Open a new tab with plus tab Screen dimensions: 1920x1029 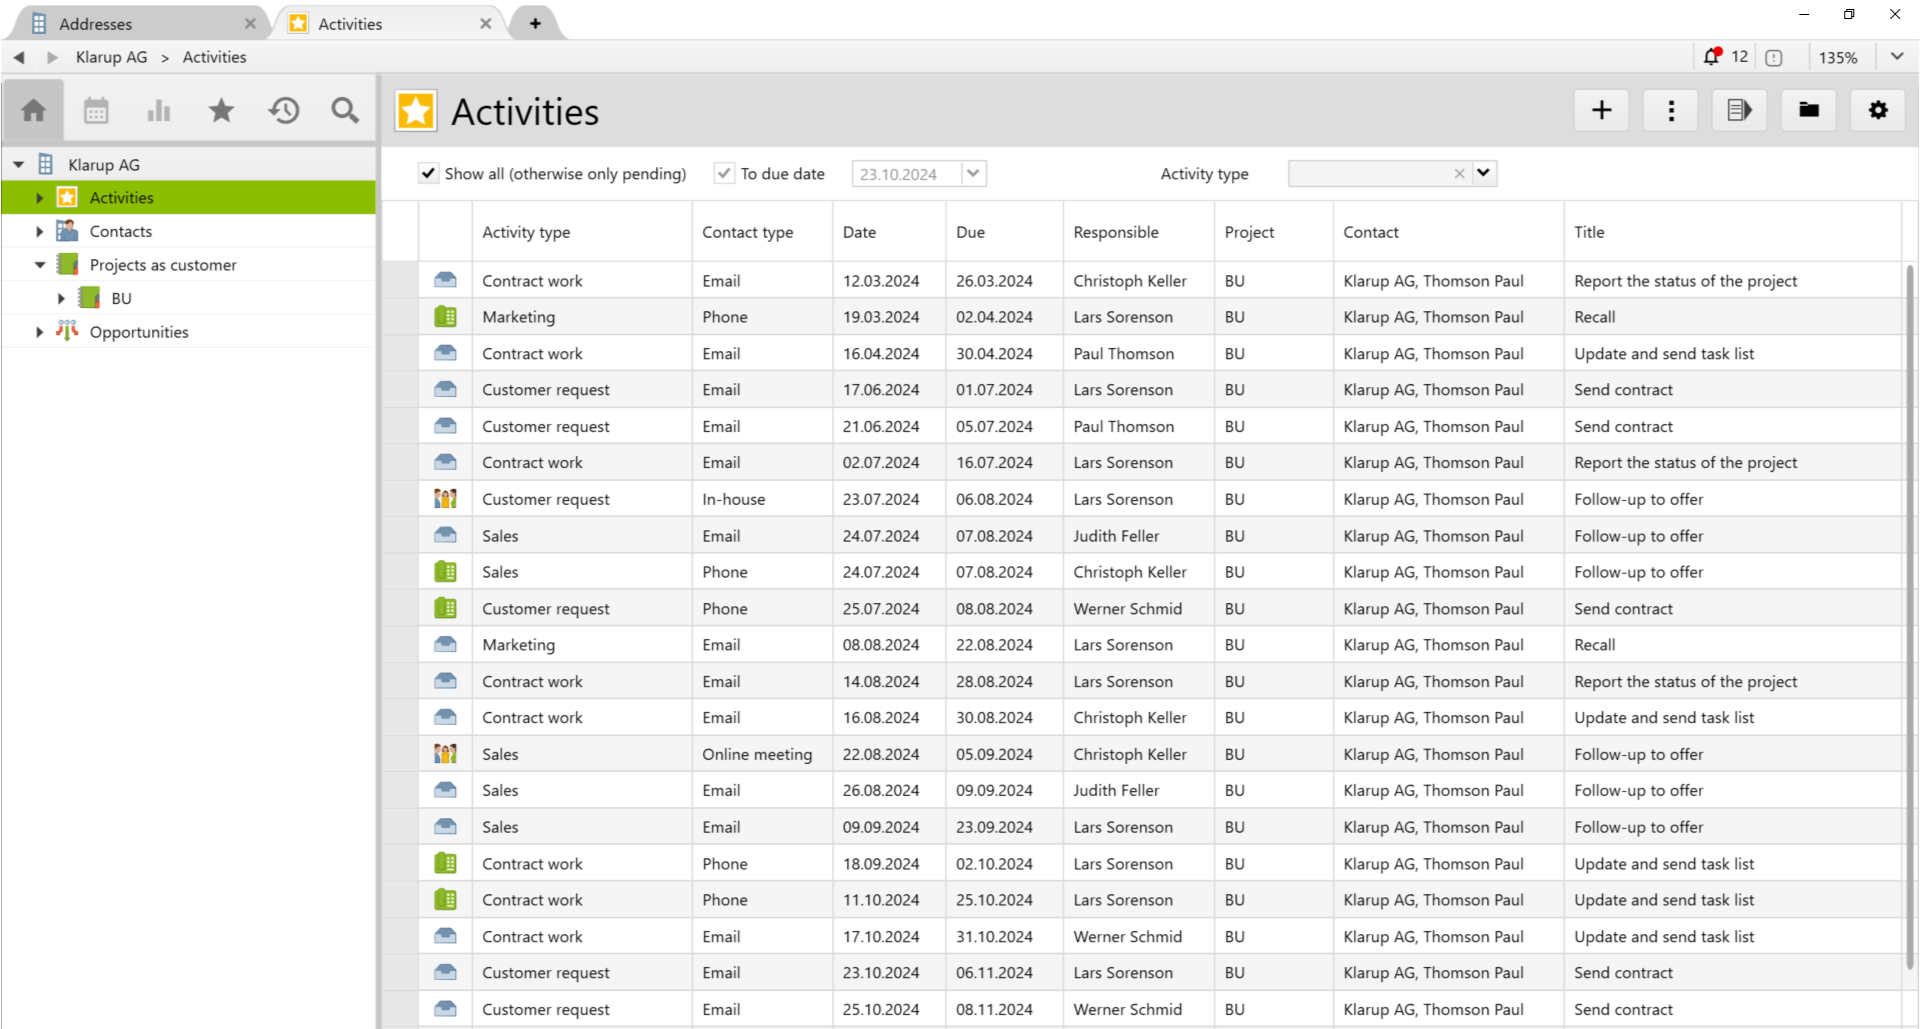(535, 24)
